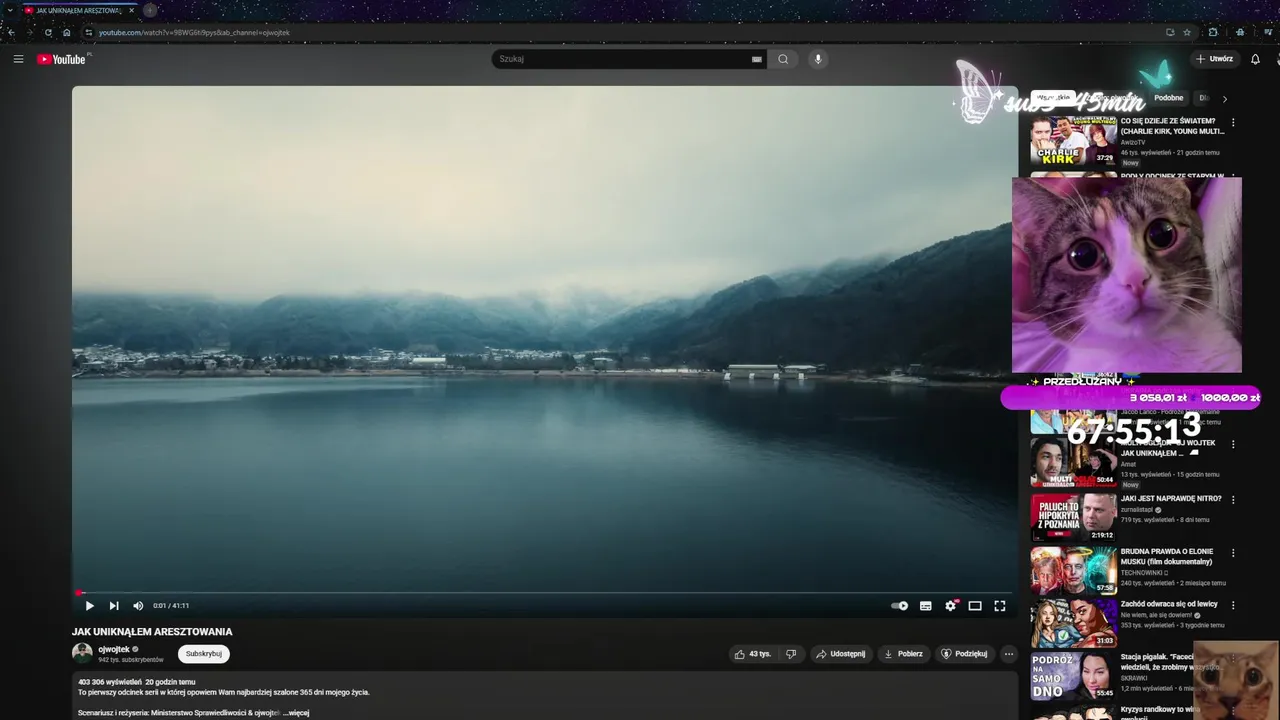1280x720 pixels.
Task: Subscribe with the Subskrybuj button
Action: (204, 654)
